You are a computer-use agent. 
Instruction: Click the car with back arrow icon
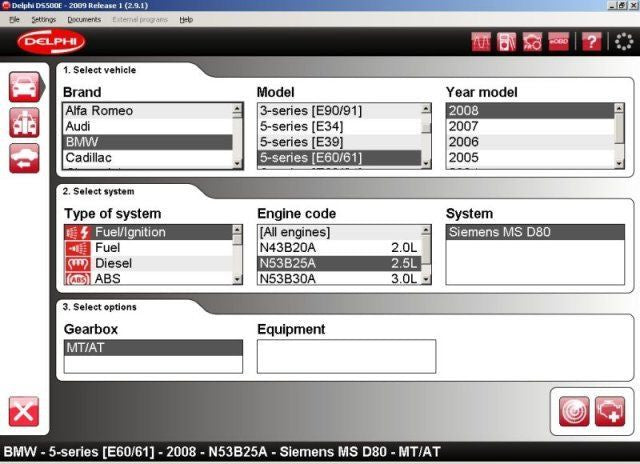pyautogui.click(x=24, y=158)
